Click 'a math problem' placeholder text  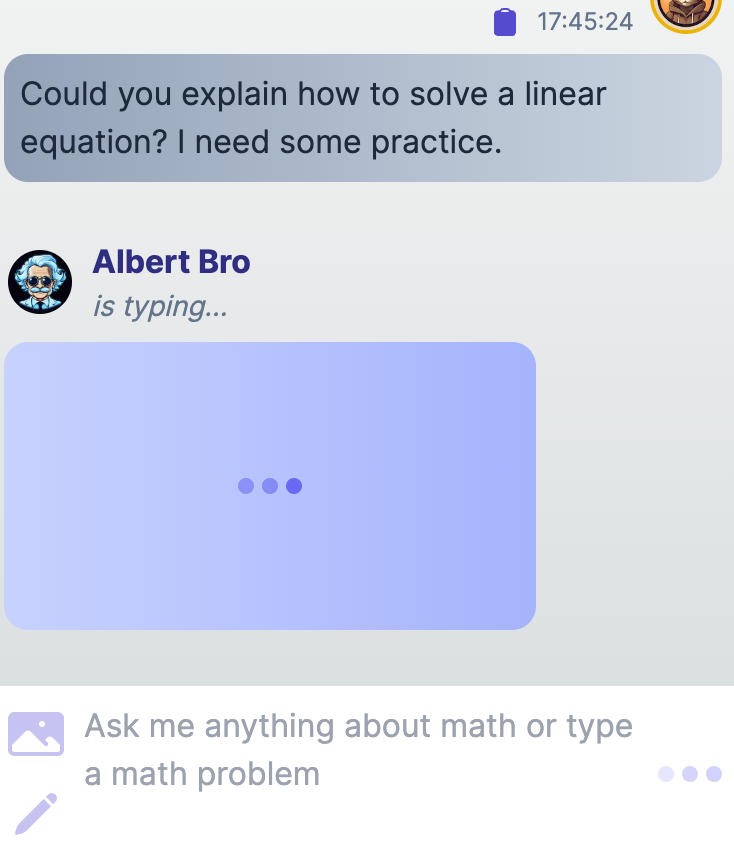coord(202,774)
